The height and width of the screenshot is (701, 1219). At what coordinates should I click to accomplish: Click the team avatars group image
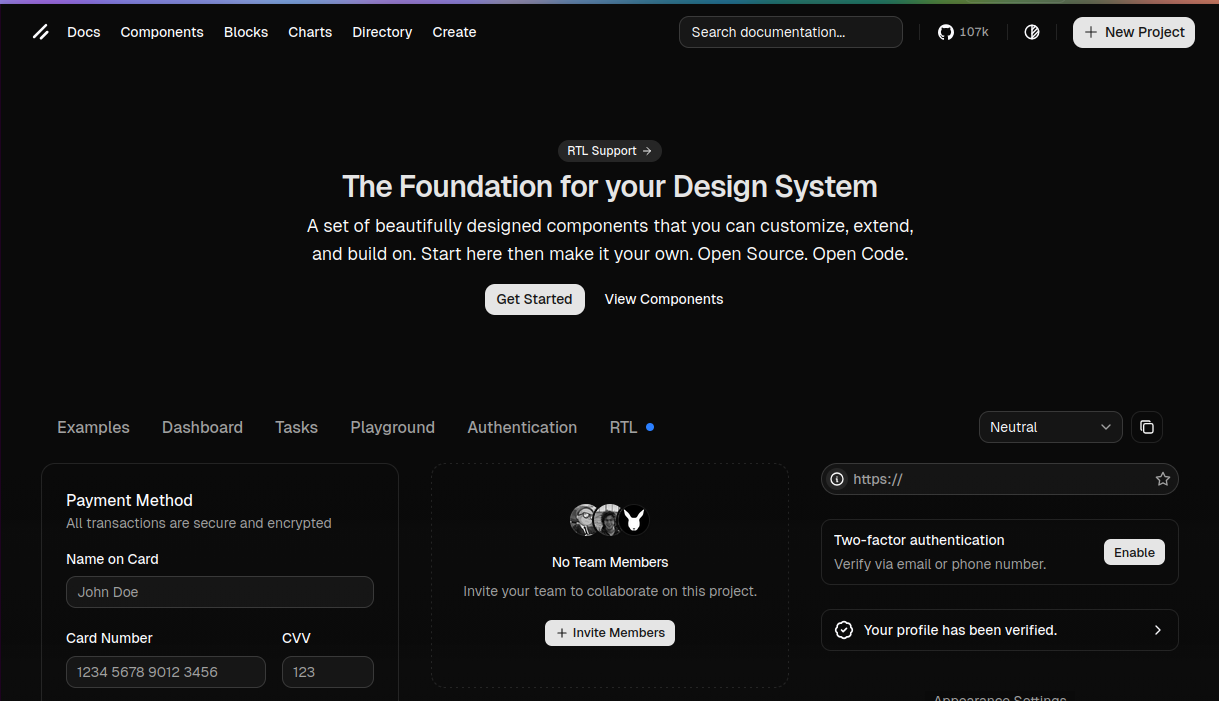[609, 520]
